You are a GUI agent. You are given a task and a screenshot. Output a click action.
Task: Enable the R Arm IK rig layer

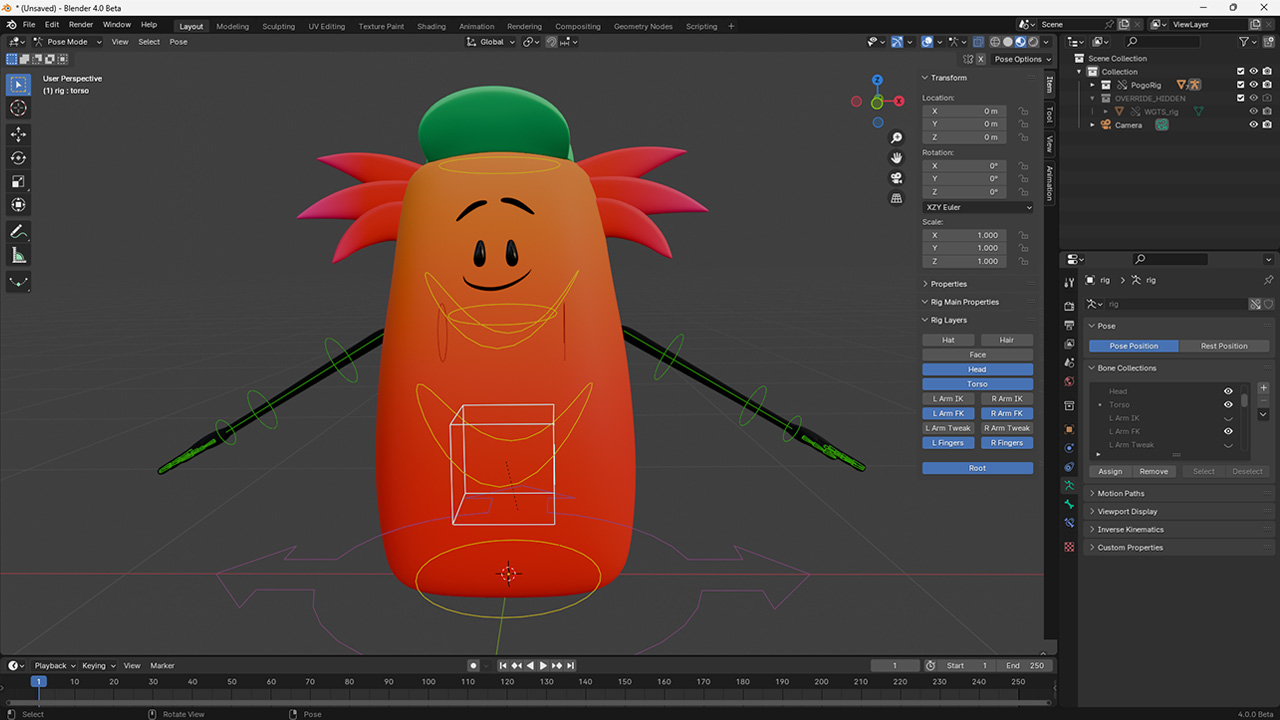(1007, 398)
